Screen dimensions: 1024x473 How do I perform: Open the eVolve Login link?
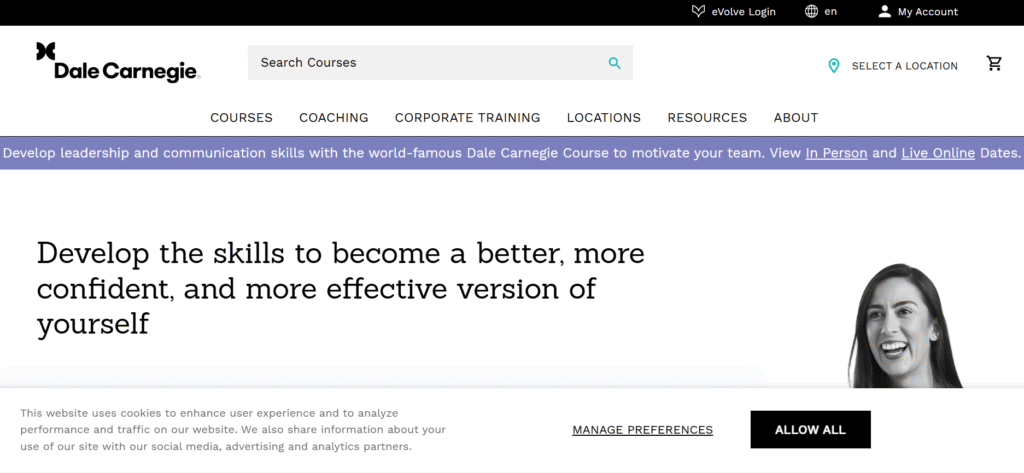[x=743, y=12]
